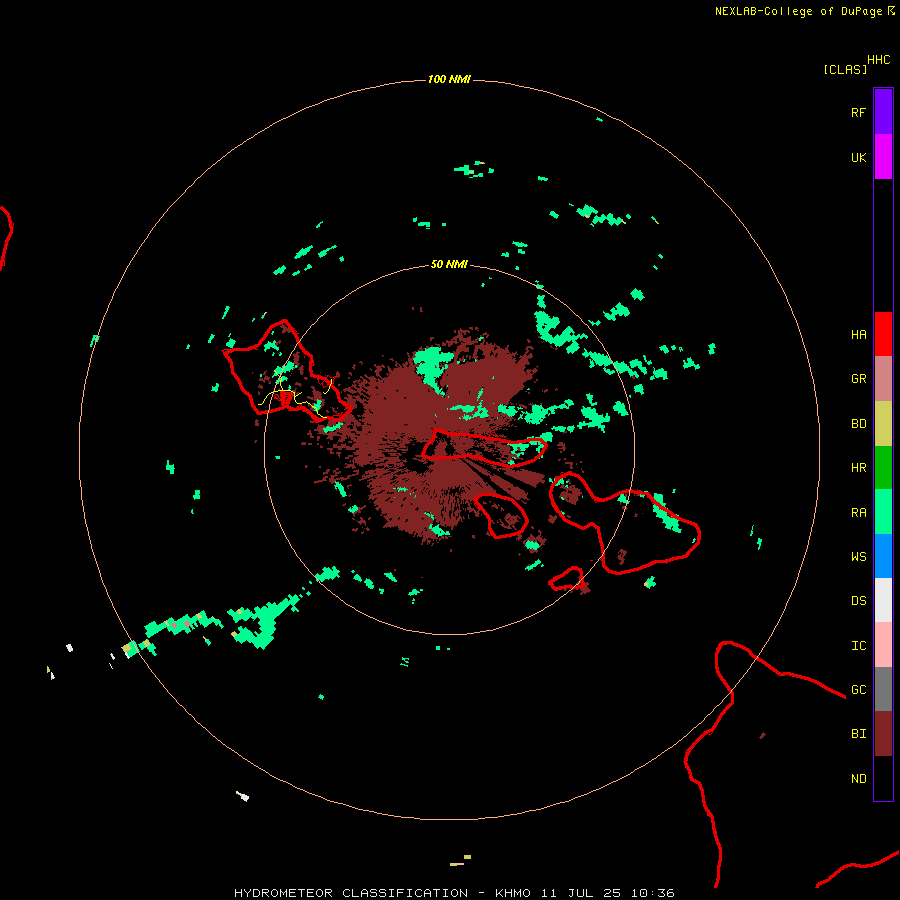Click the '50 NMI' range ring label
The height and width of the screenshot is (900, 900).
coord(449,264)
